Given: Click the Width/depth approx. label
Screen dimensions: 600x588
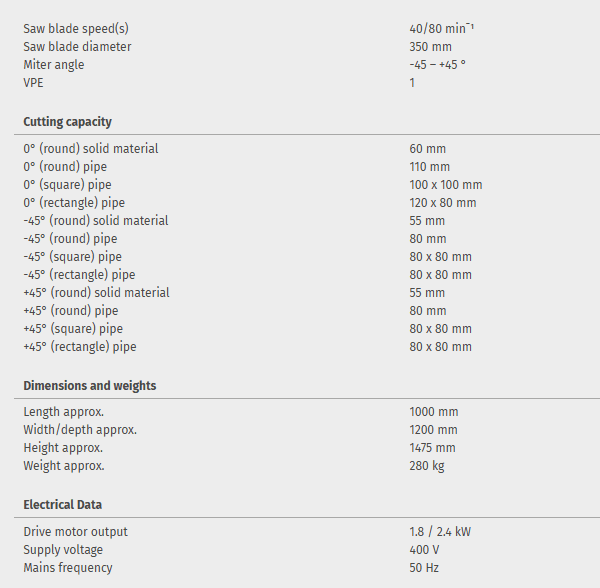Looking at the screenshot, I should (80, 430).
